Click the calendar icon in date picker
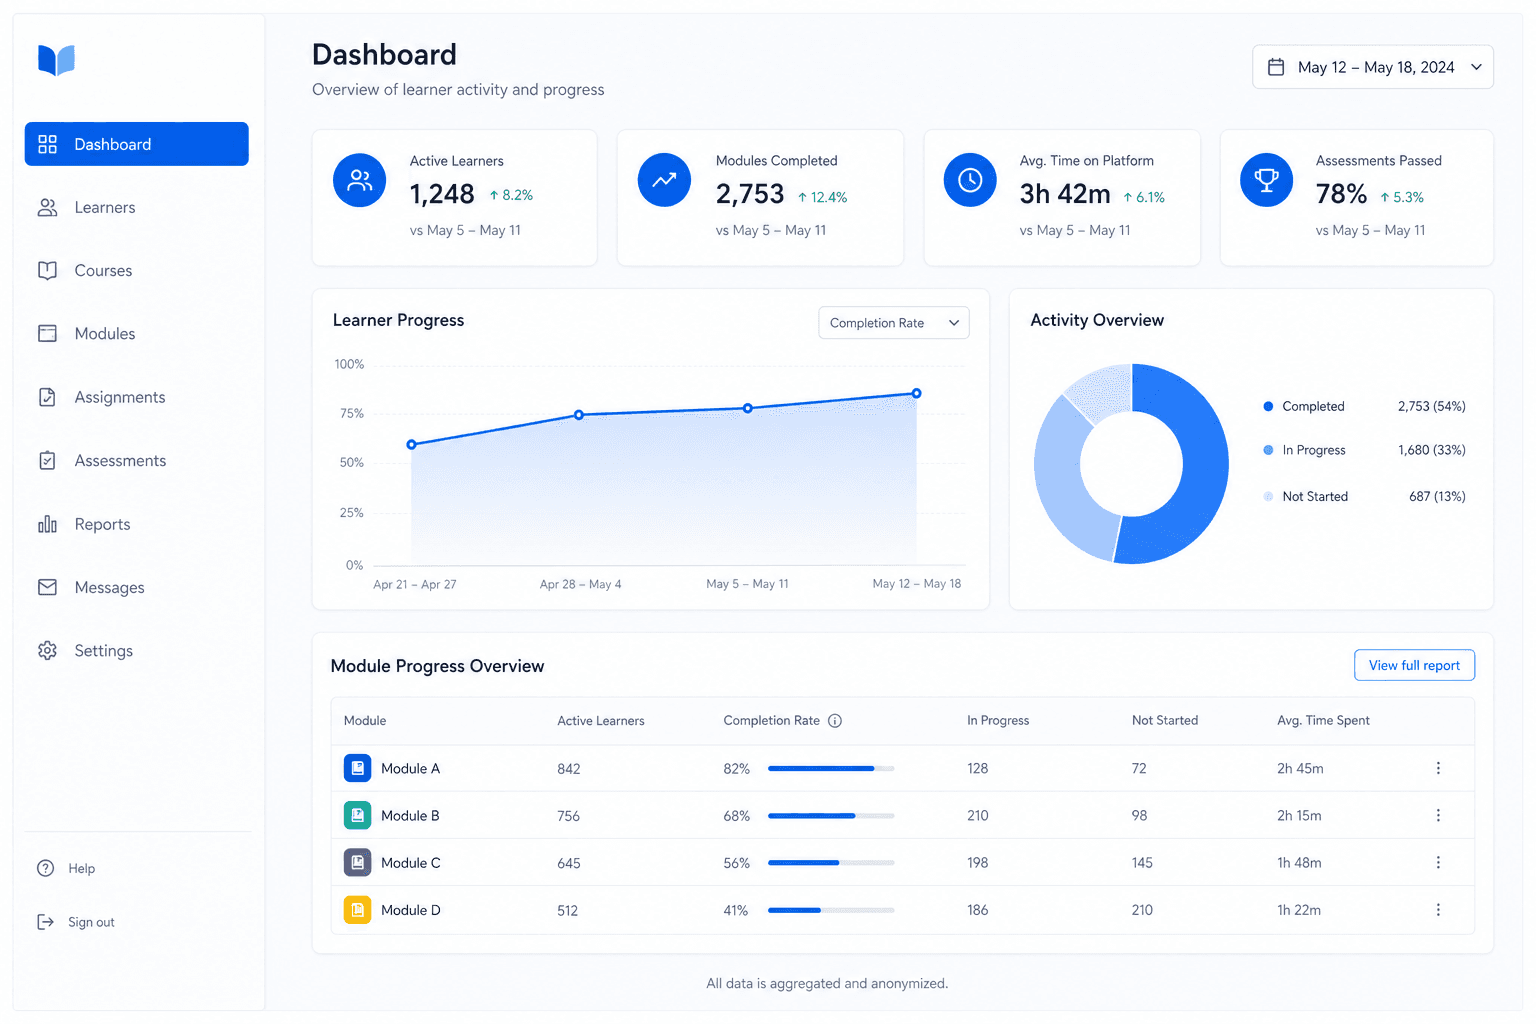 [1276, 67]
